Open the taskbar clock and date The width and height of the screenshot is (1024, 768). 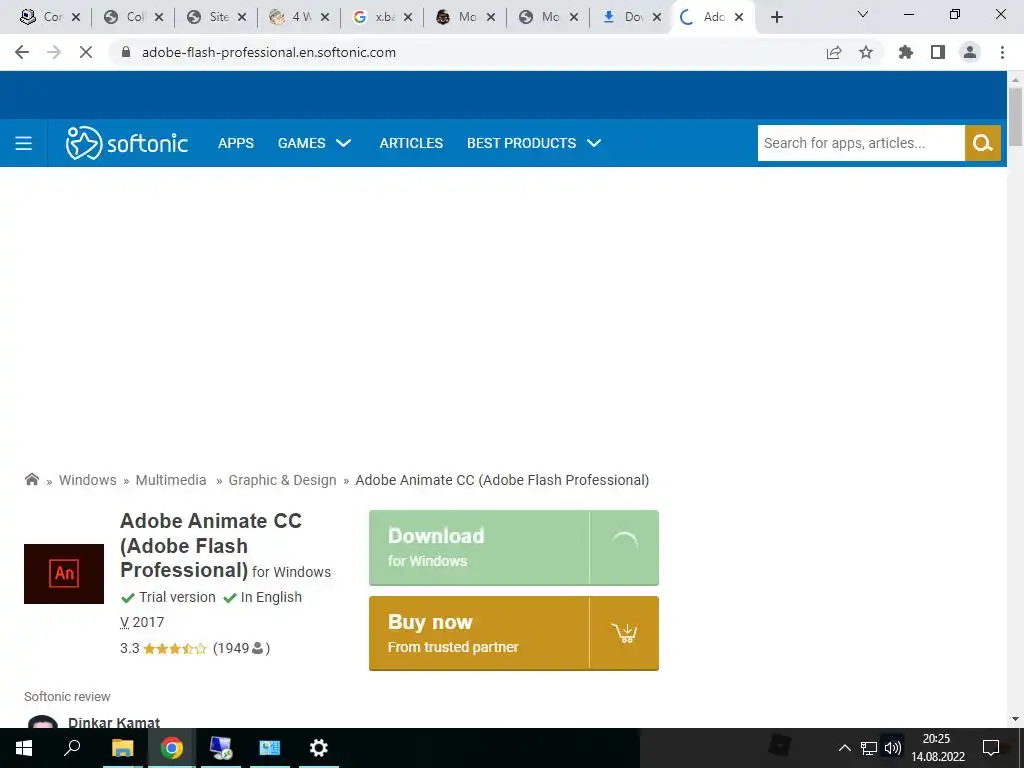pos(937,748)
